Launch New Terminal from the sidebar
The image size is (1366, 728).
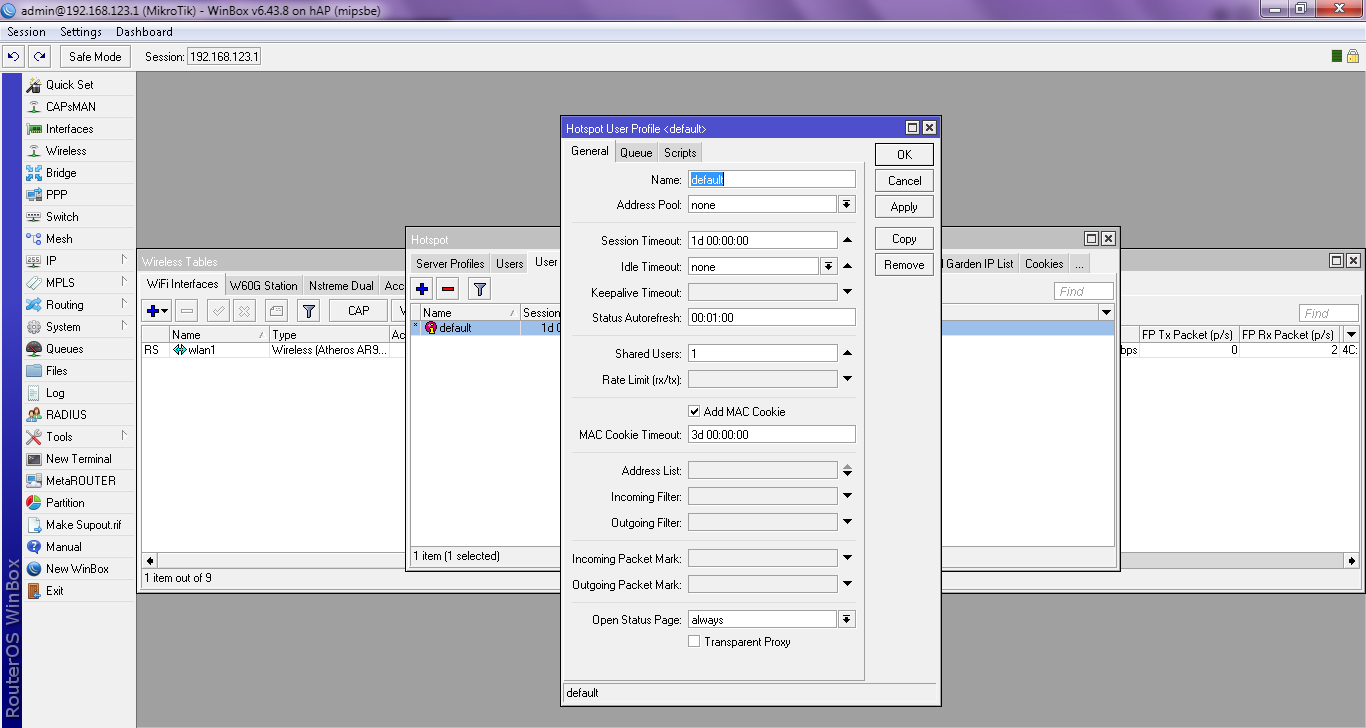(x=79, y=459)
